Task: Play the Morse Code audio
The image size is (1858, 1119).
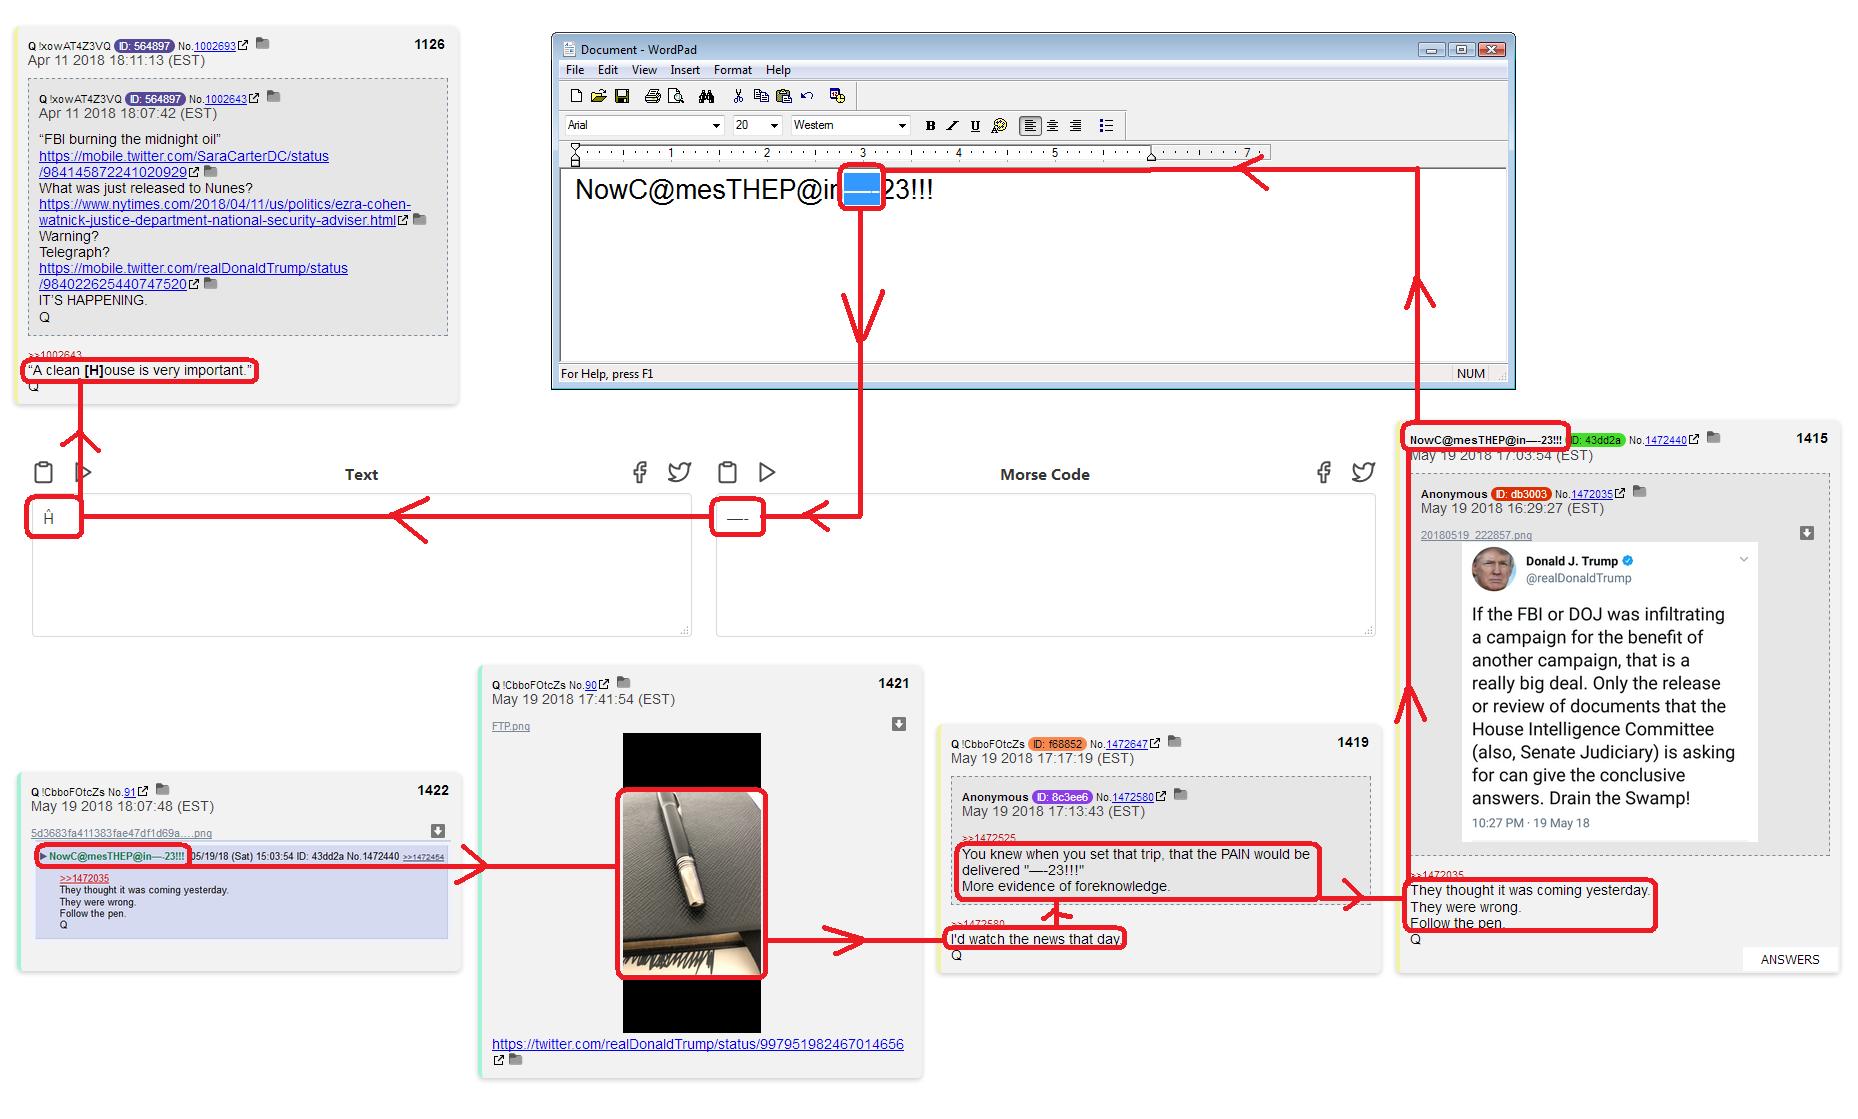Action: coord(767,472)
